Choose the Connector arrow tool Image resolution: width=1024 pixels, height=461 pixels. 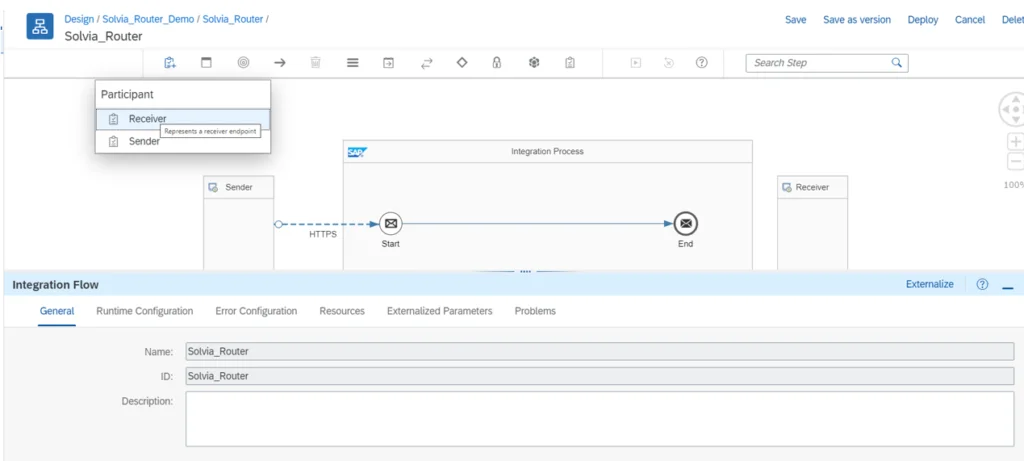click(x=280, y=63)
